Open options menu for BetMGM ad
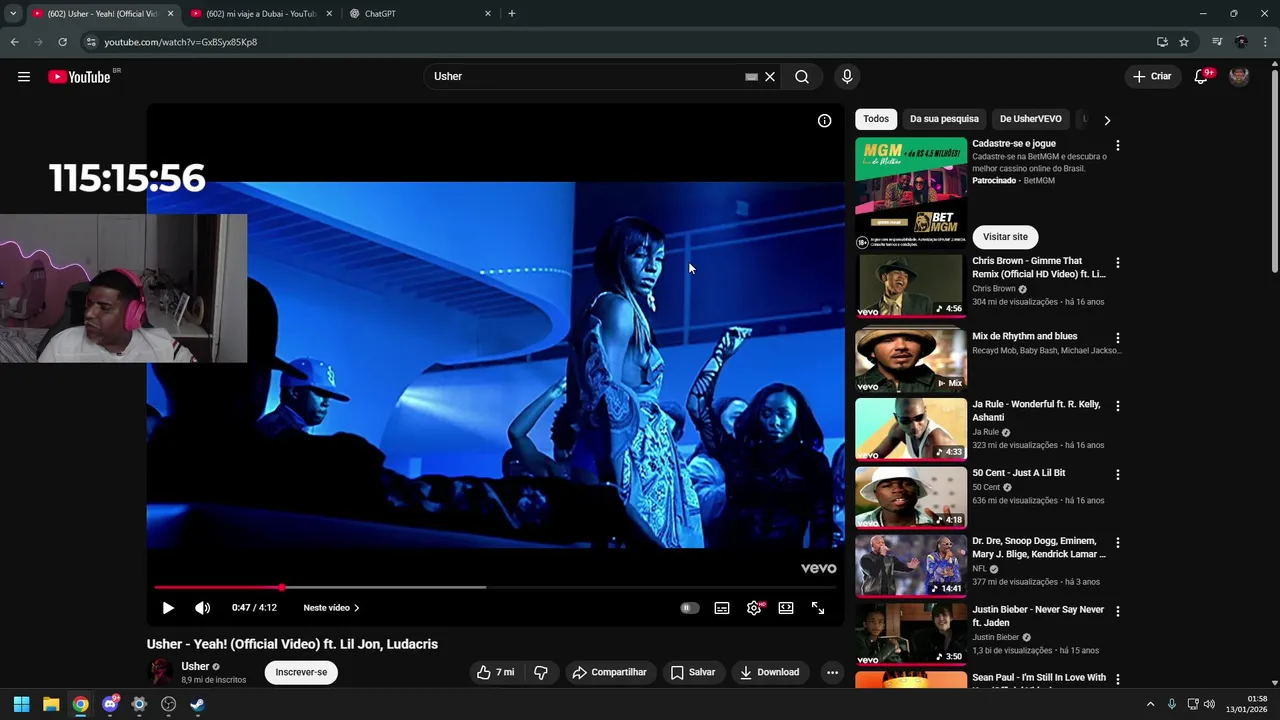This screenshot has height=720, width=1280. click(x=1118, y=146)
